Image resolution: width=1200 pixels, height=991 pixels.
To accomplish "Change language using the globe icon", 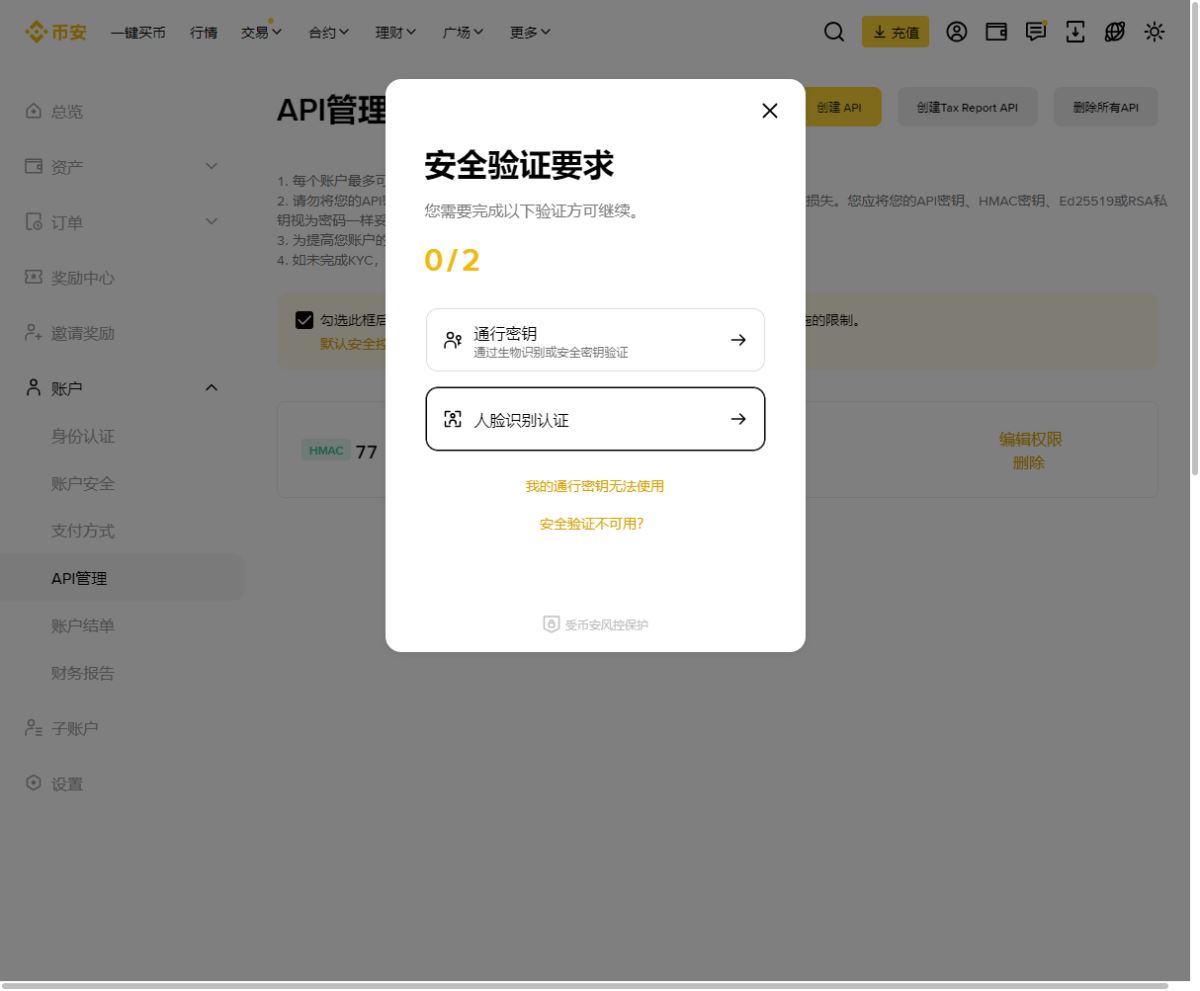I will tap(1113, 32).
